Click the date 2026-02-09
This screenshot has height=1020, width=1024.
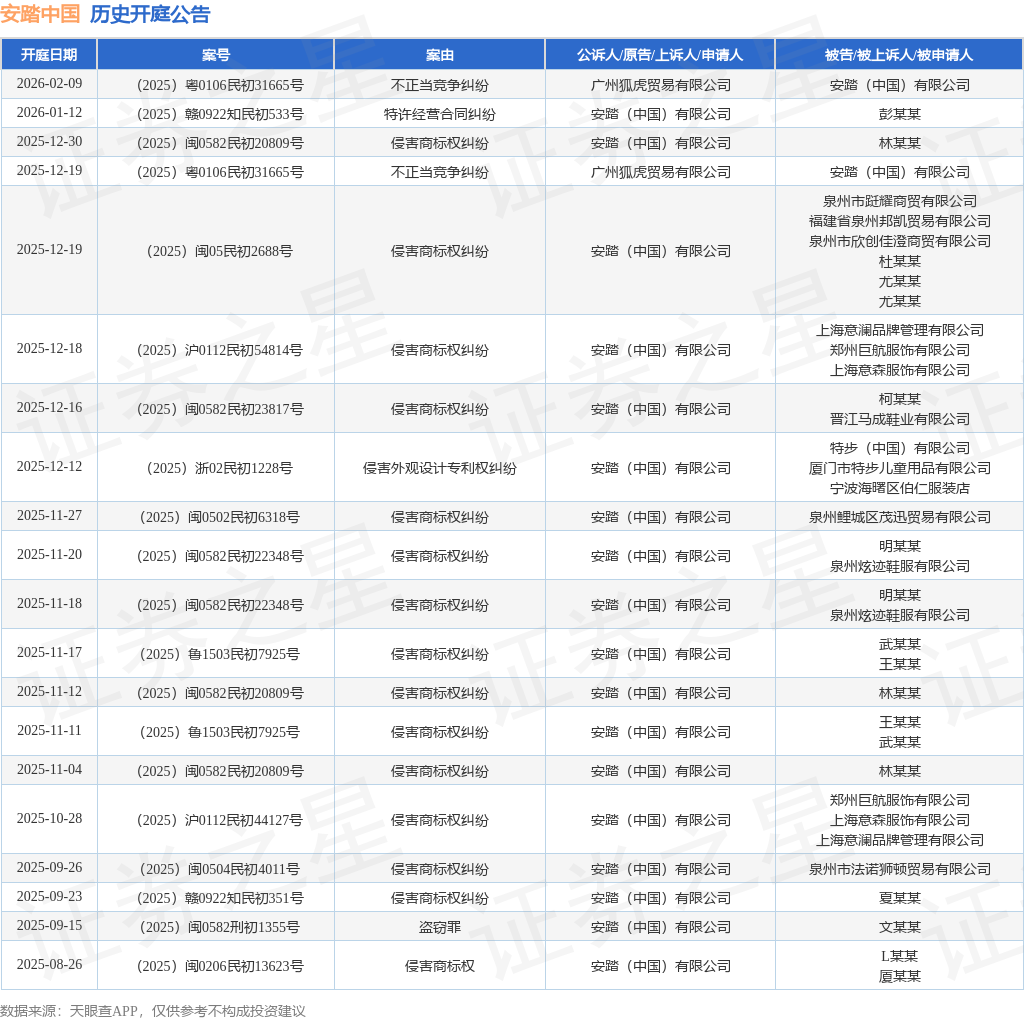(50, 84)
